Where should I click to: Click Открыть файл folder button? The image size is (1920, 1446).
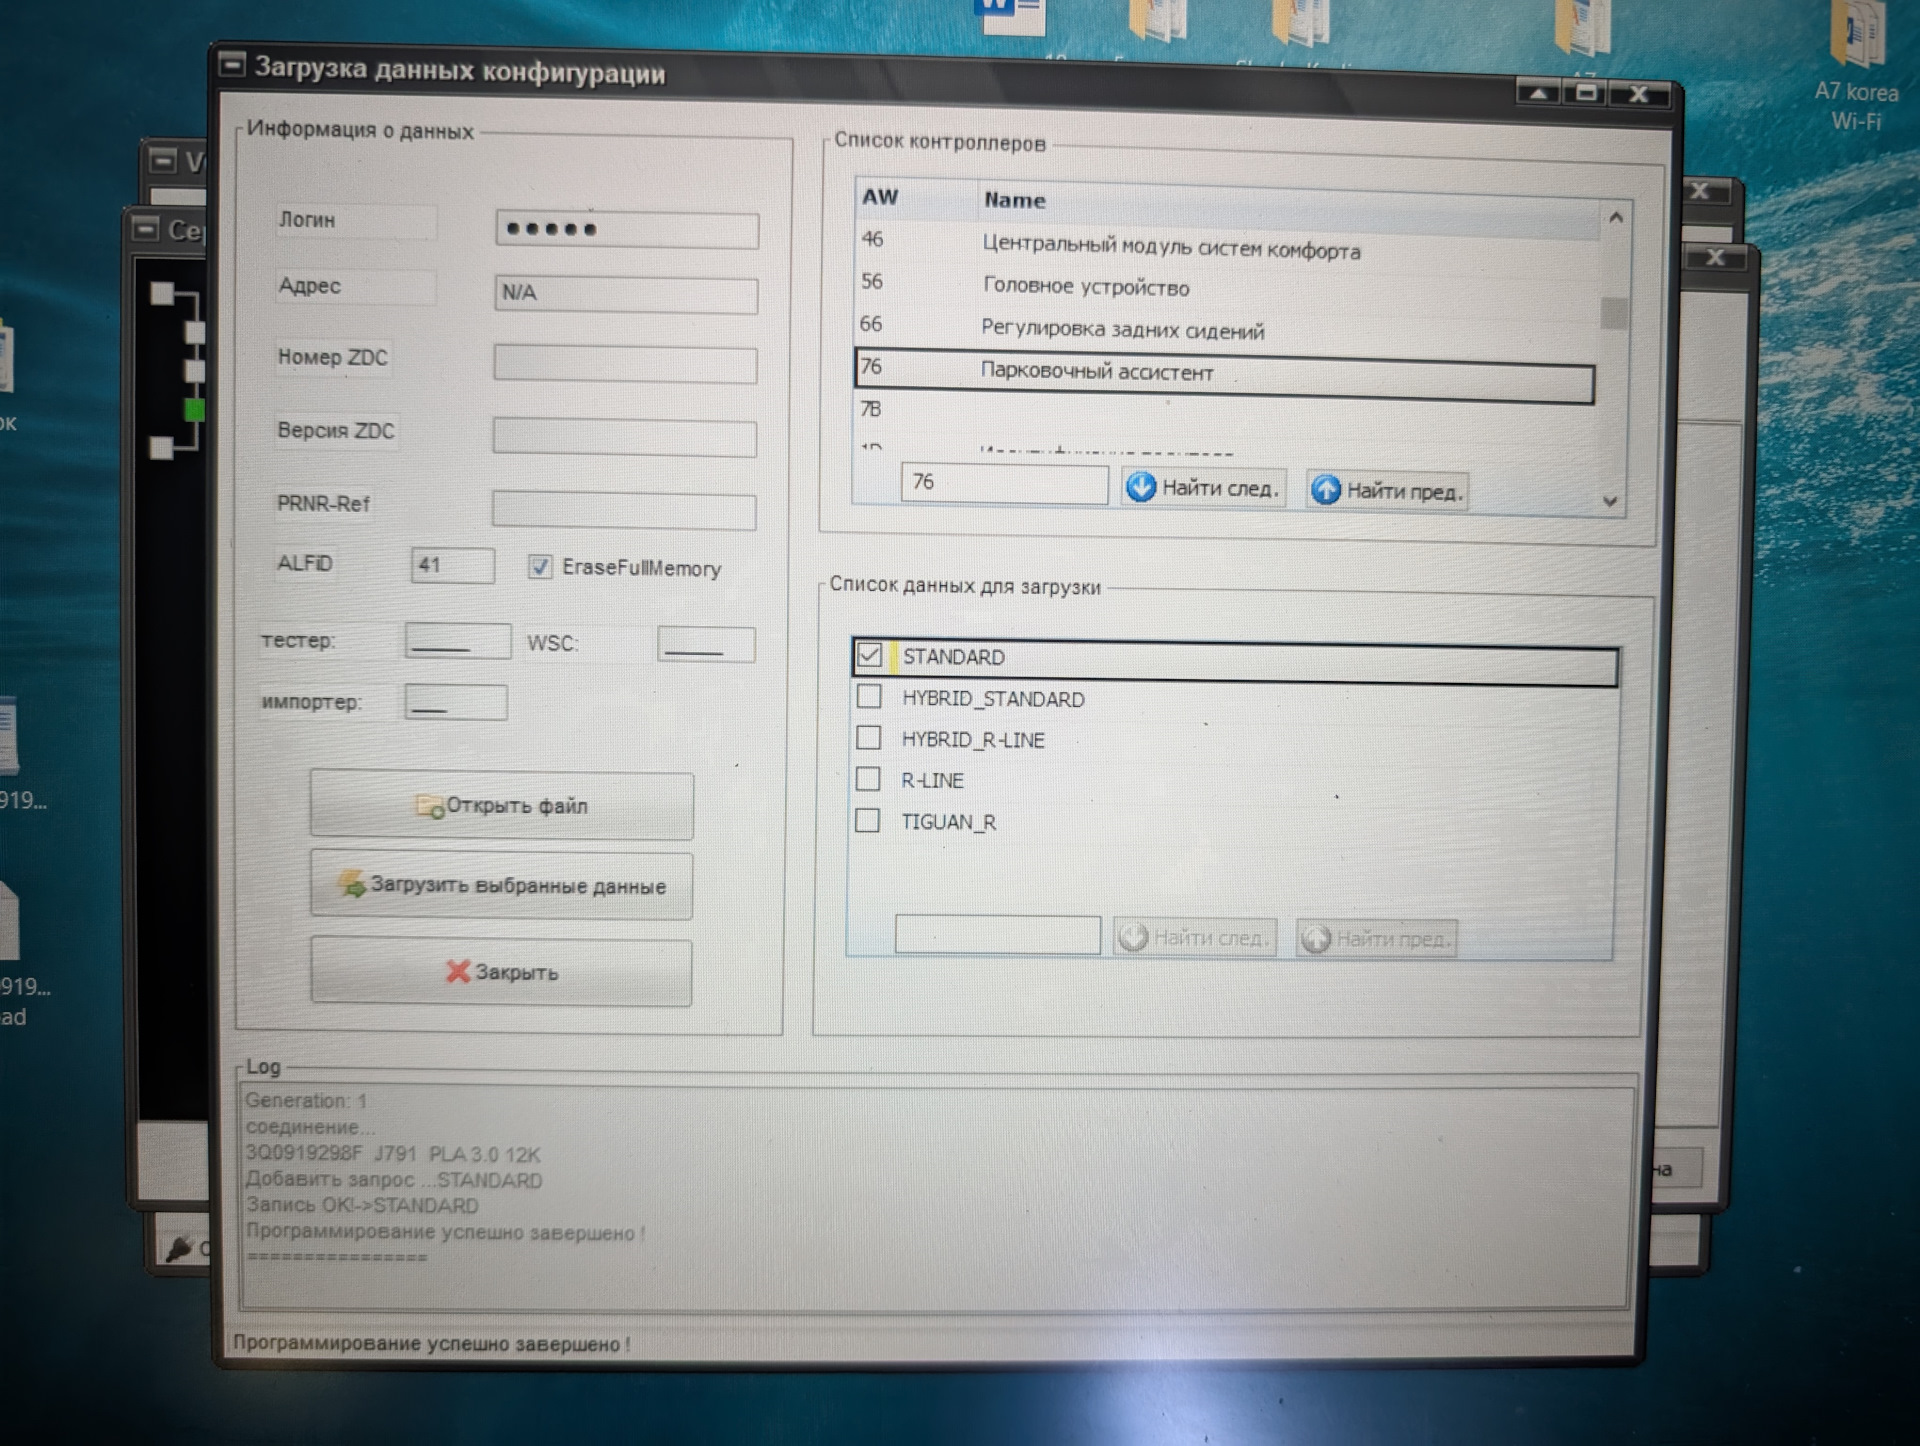point(501,806)
